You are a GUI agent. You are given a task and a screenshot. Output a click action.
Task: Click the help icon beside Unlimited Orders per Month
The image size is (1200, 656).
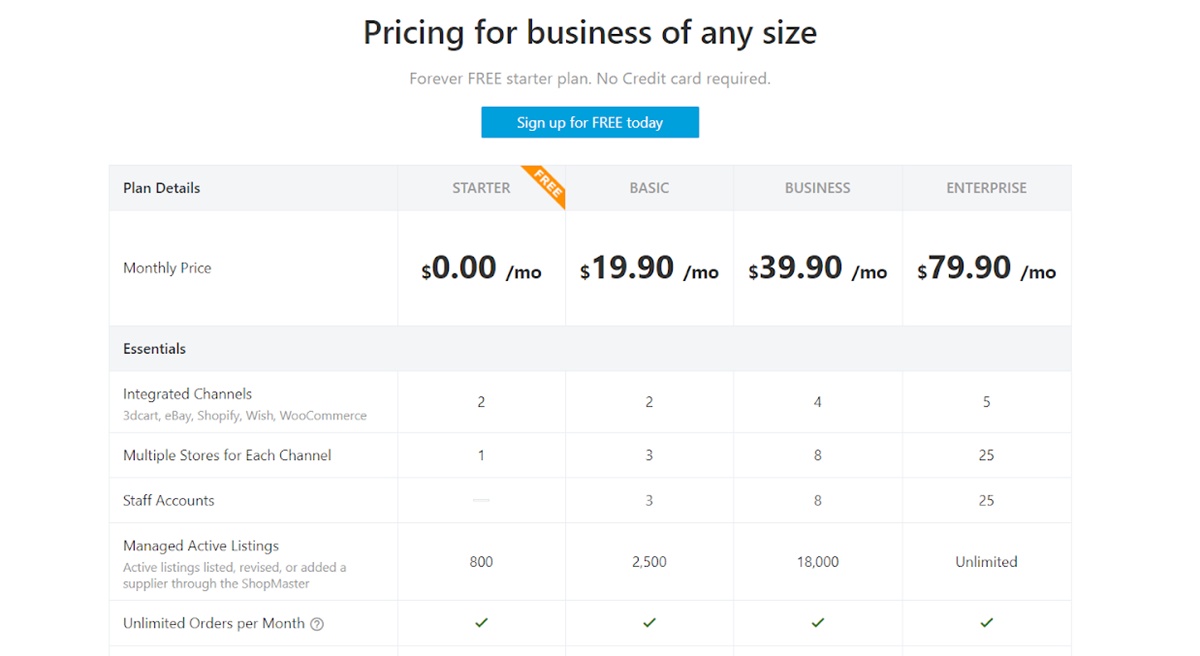pyautogui.click(x=317, y=624)
